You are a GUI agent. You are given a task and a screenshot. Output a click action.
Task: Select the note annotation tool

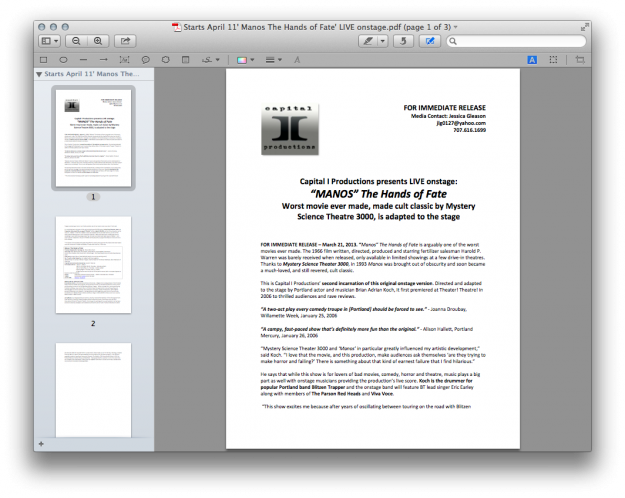pos(185,60)
